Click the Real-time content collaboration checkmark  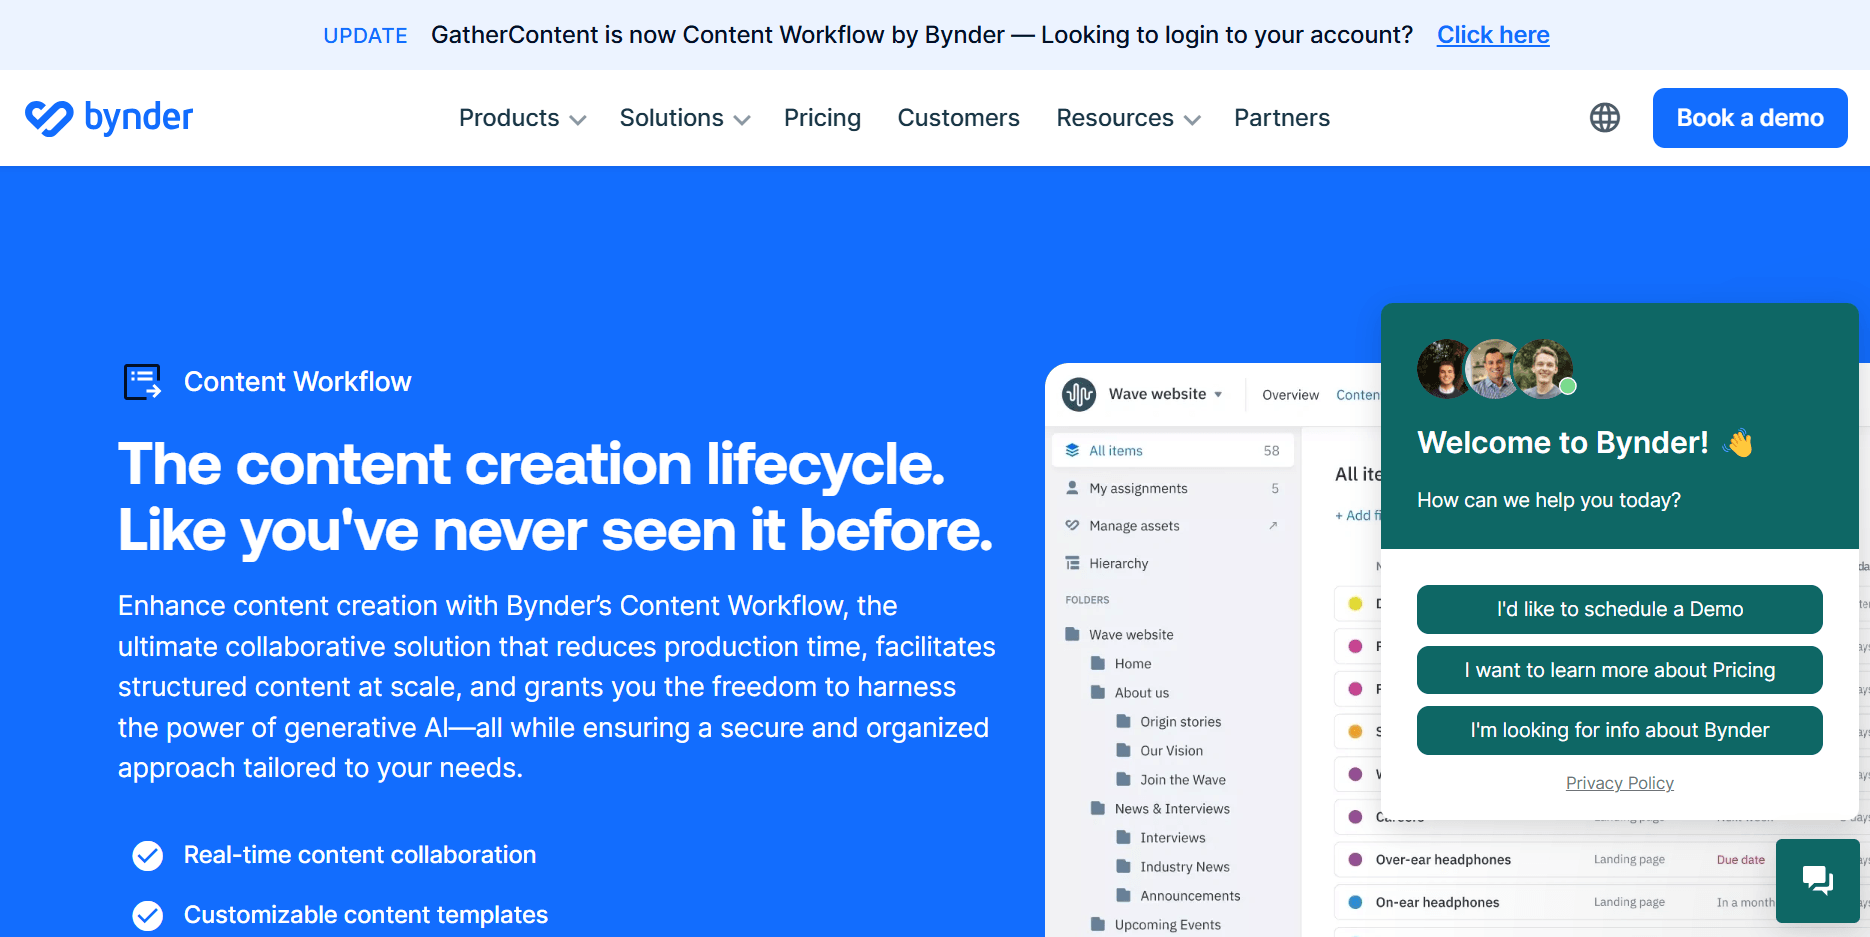point(148,856)
